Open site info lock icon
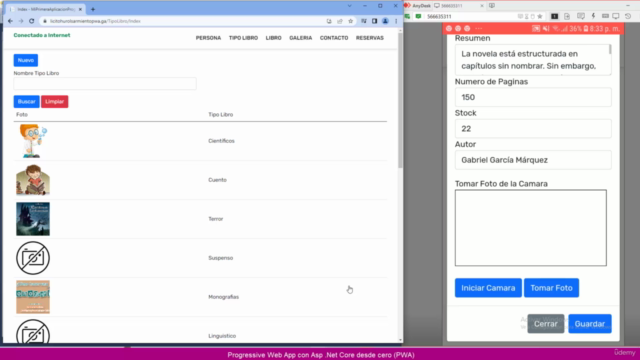 coord(45,21)
